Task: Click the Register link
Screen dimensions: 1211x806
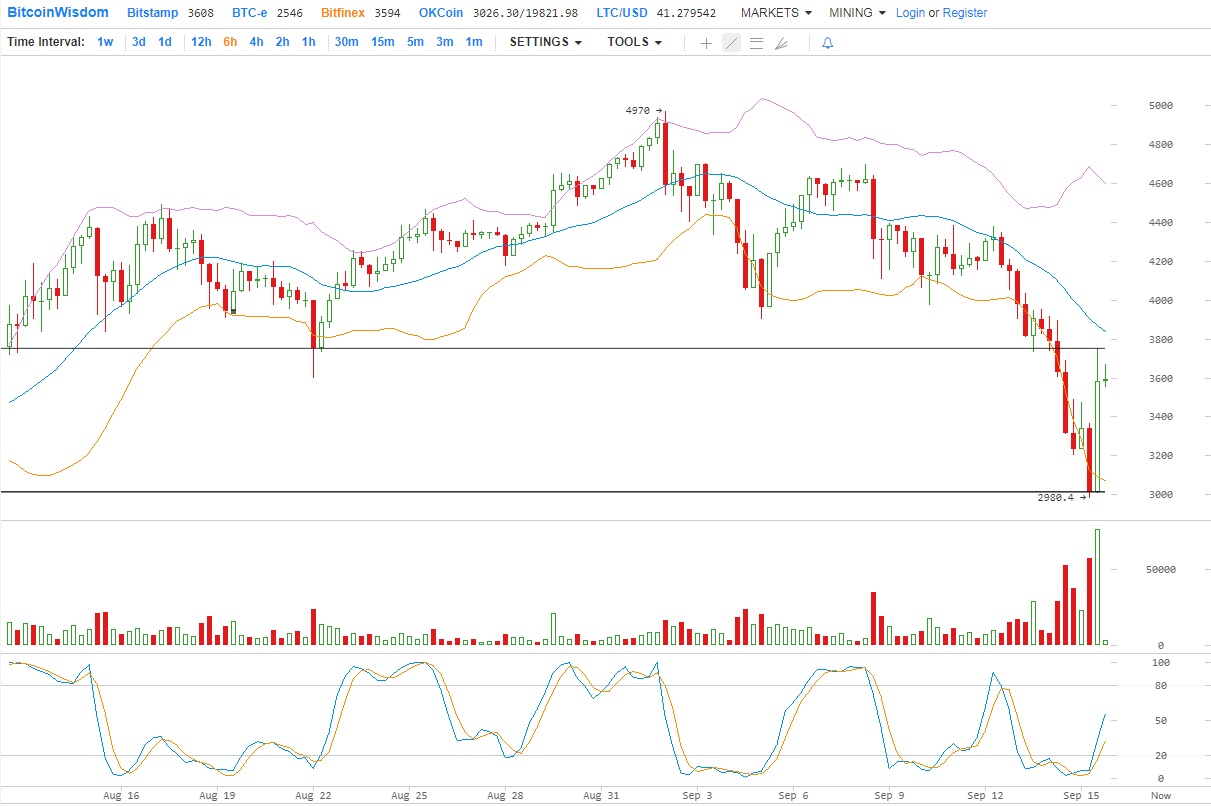Action: [x=964, y=13]
